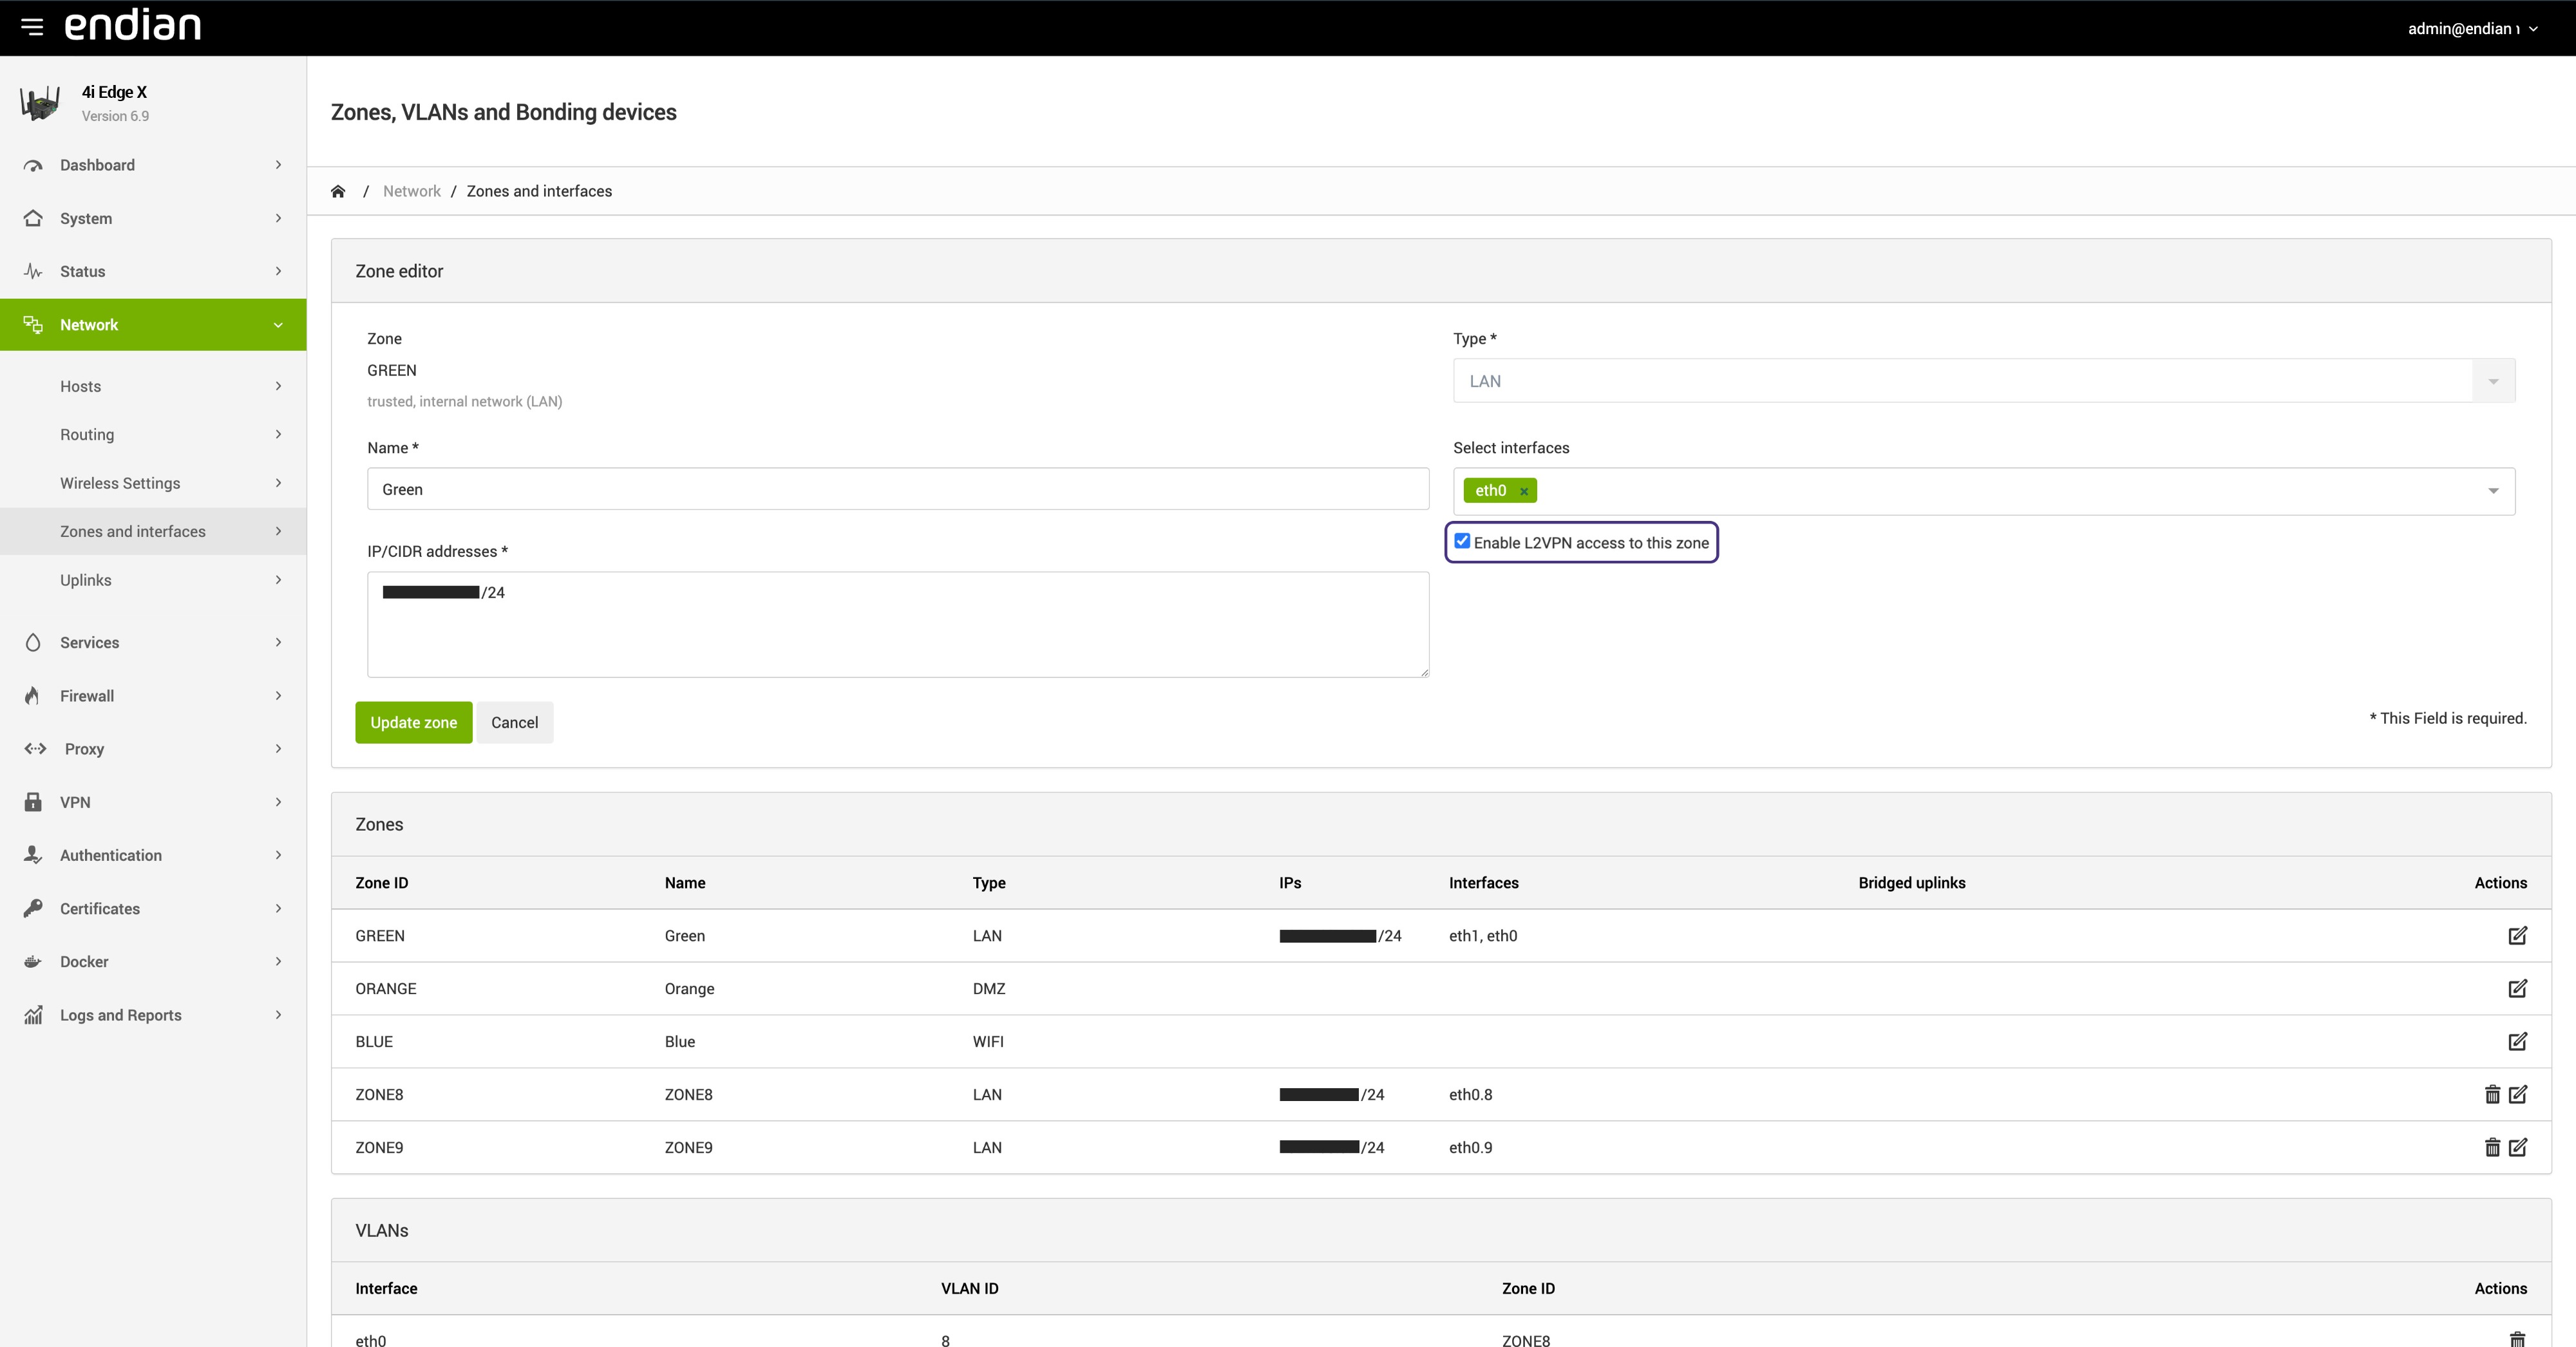Click into the Name input field
The height and width of the screenshot is (1347, 2576).
click(897, 489)
